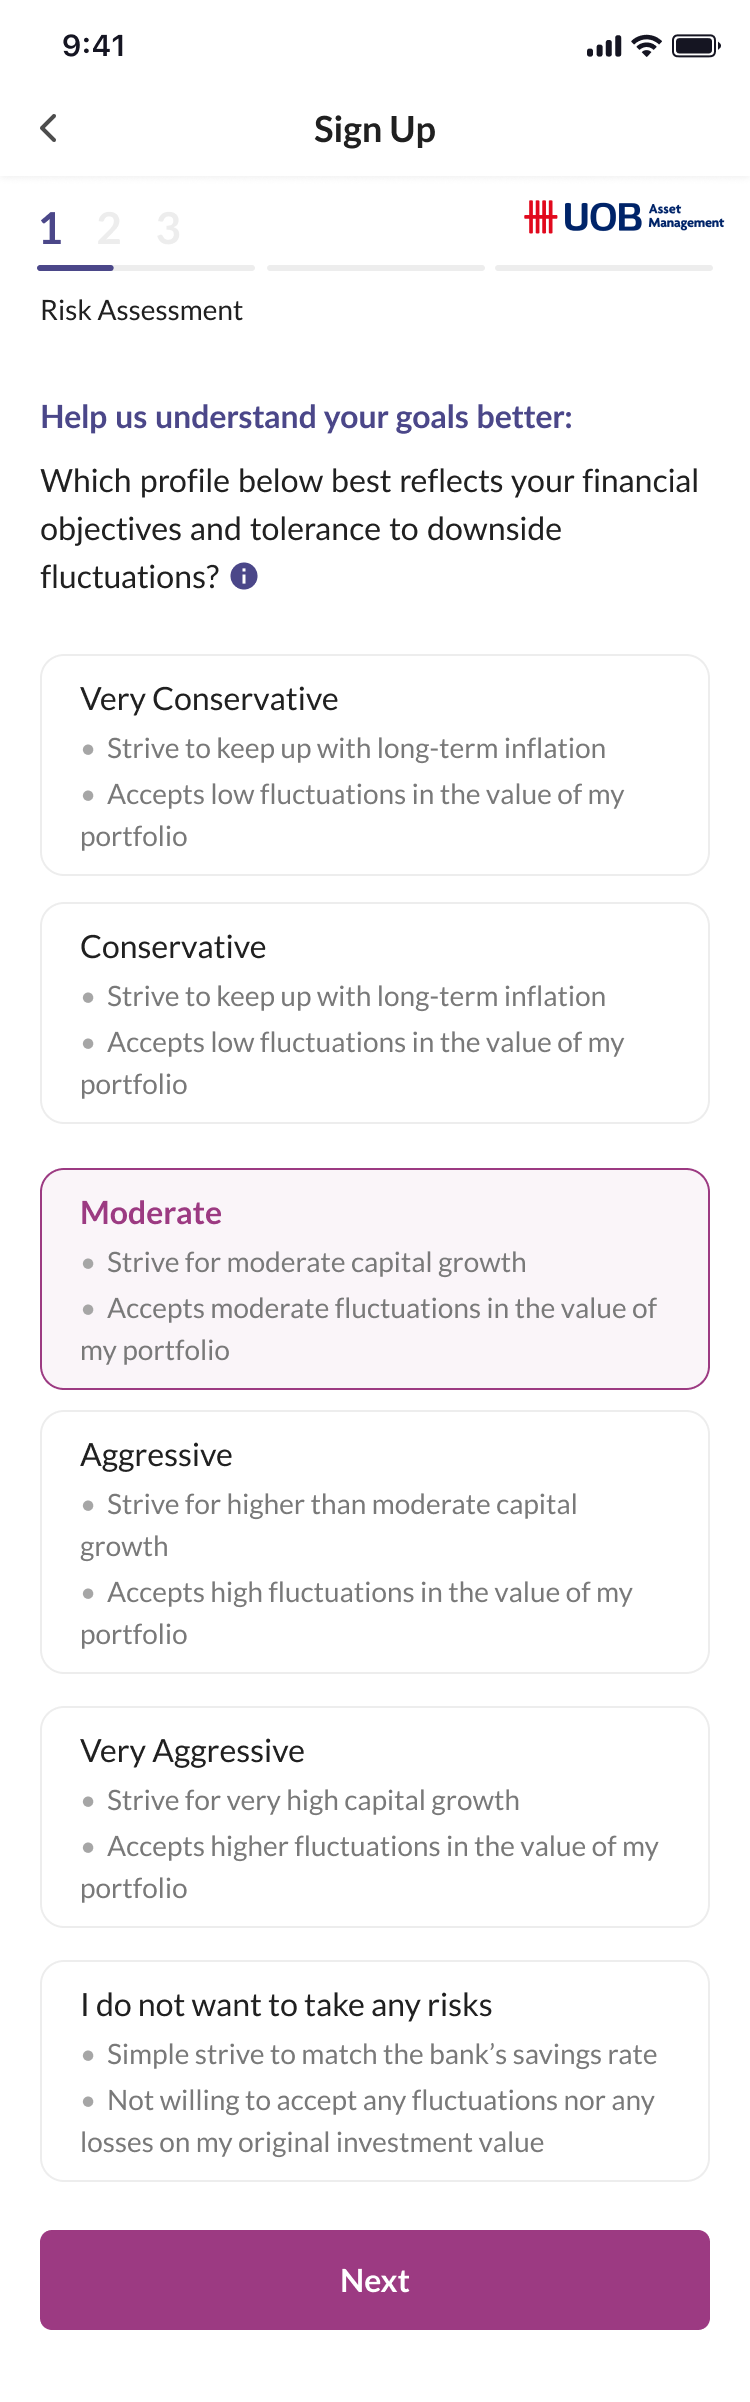This screenshot has height=2402, width=750.
Task: Choose the Moderate risk profile
Action: coord(375,1279)
